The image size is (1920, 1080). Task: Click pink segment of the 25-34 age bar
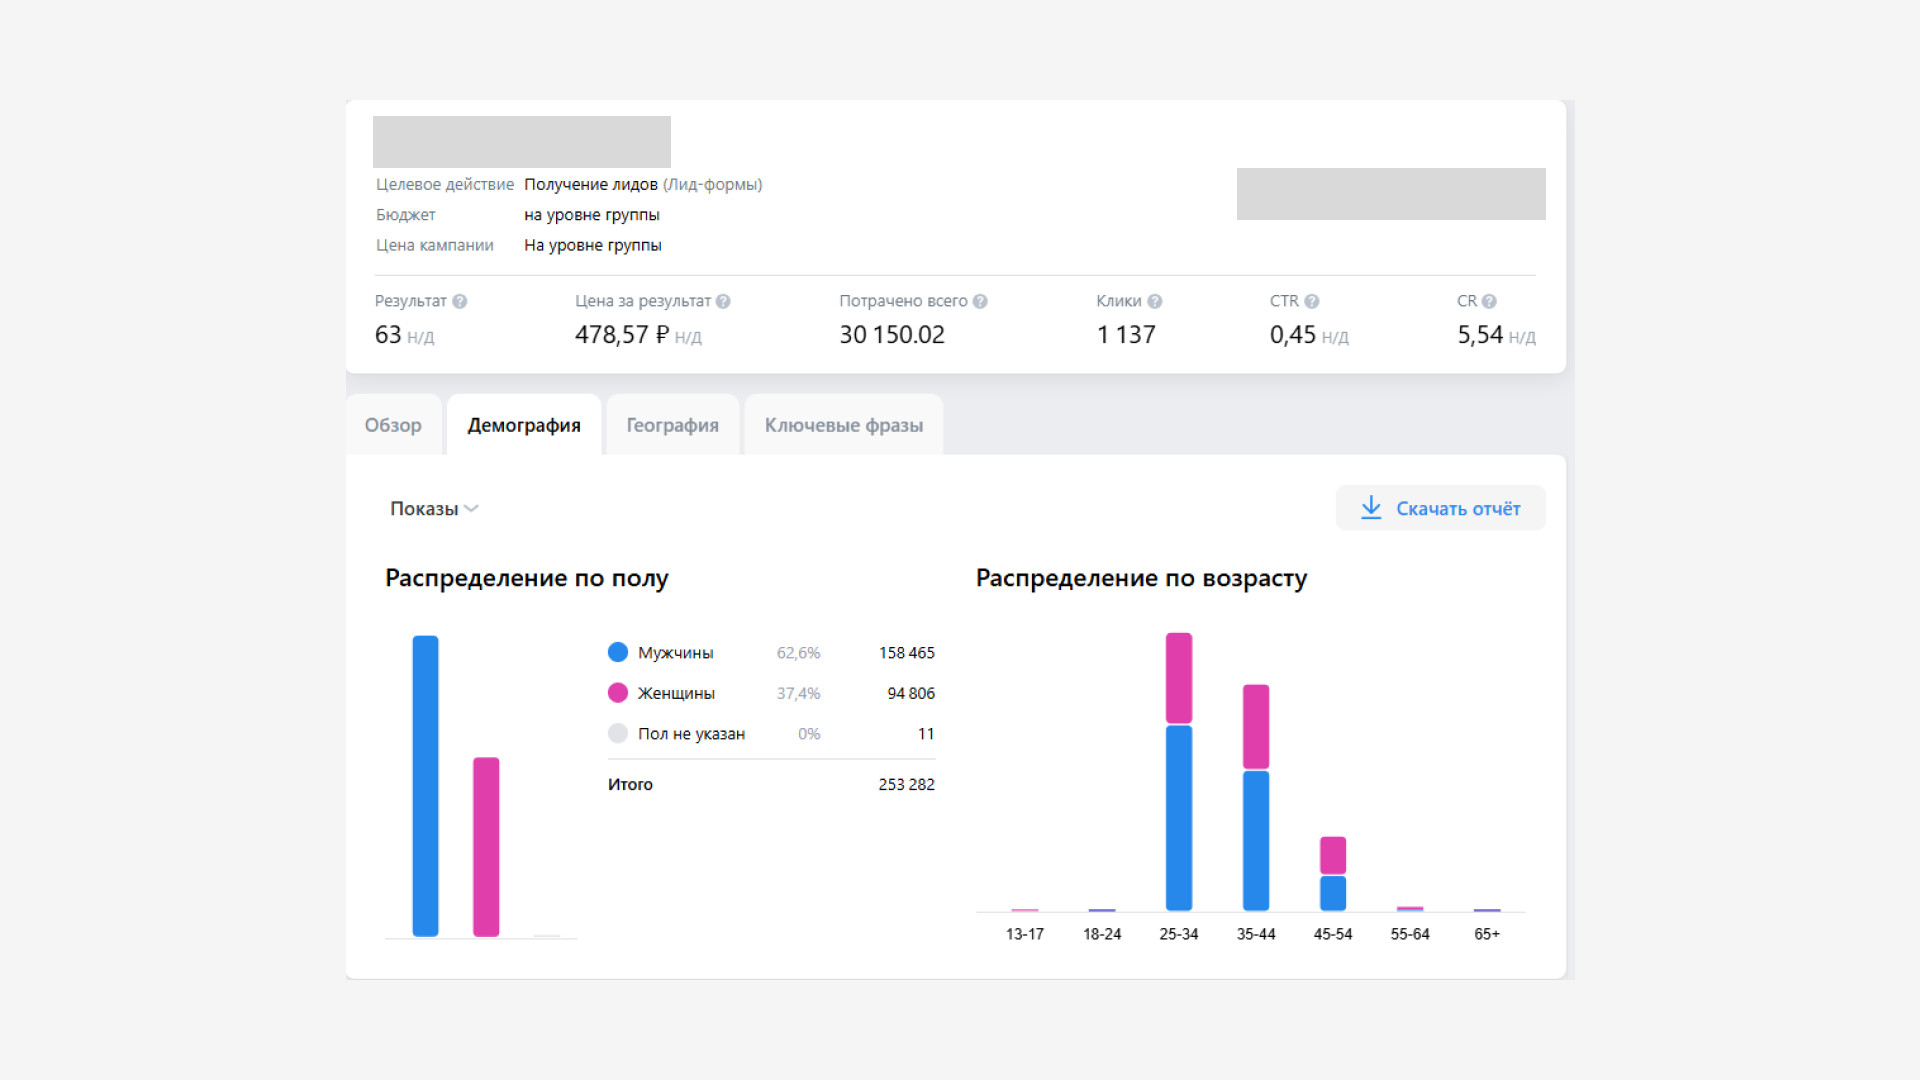[1179, 678]
